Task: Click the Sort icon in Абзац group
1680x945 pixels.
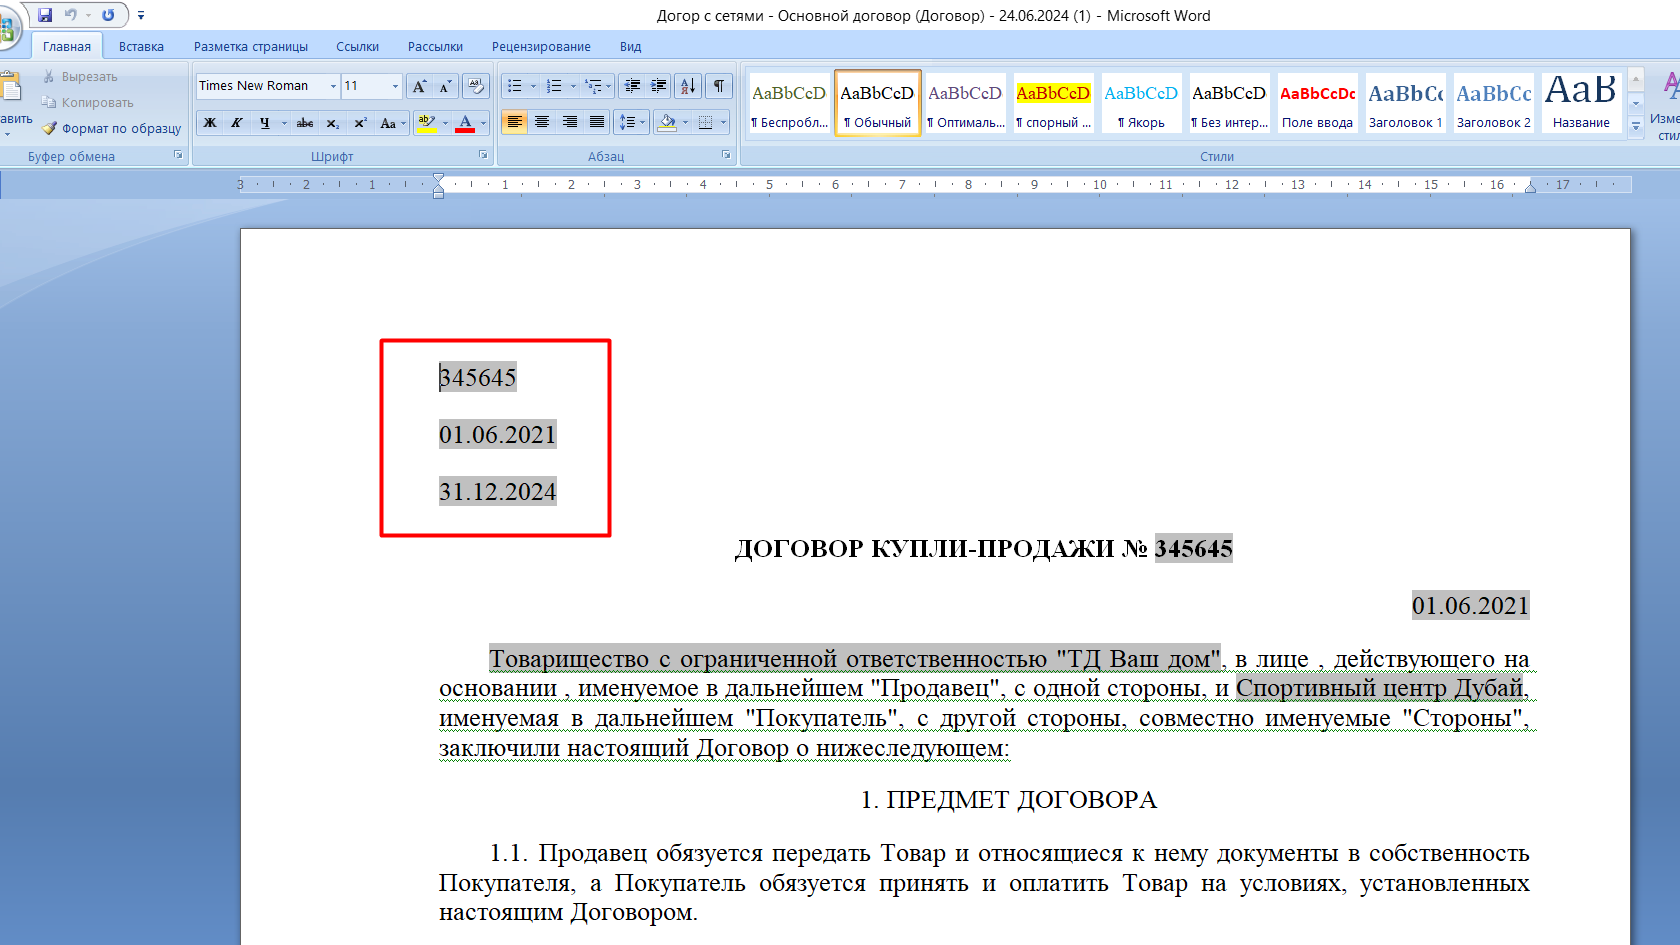Action: pyautogui.click(x=688, y=86)
